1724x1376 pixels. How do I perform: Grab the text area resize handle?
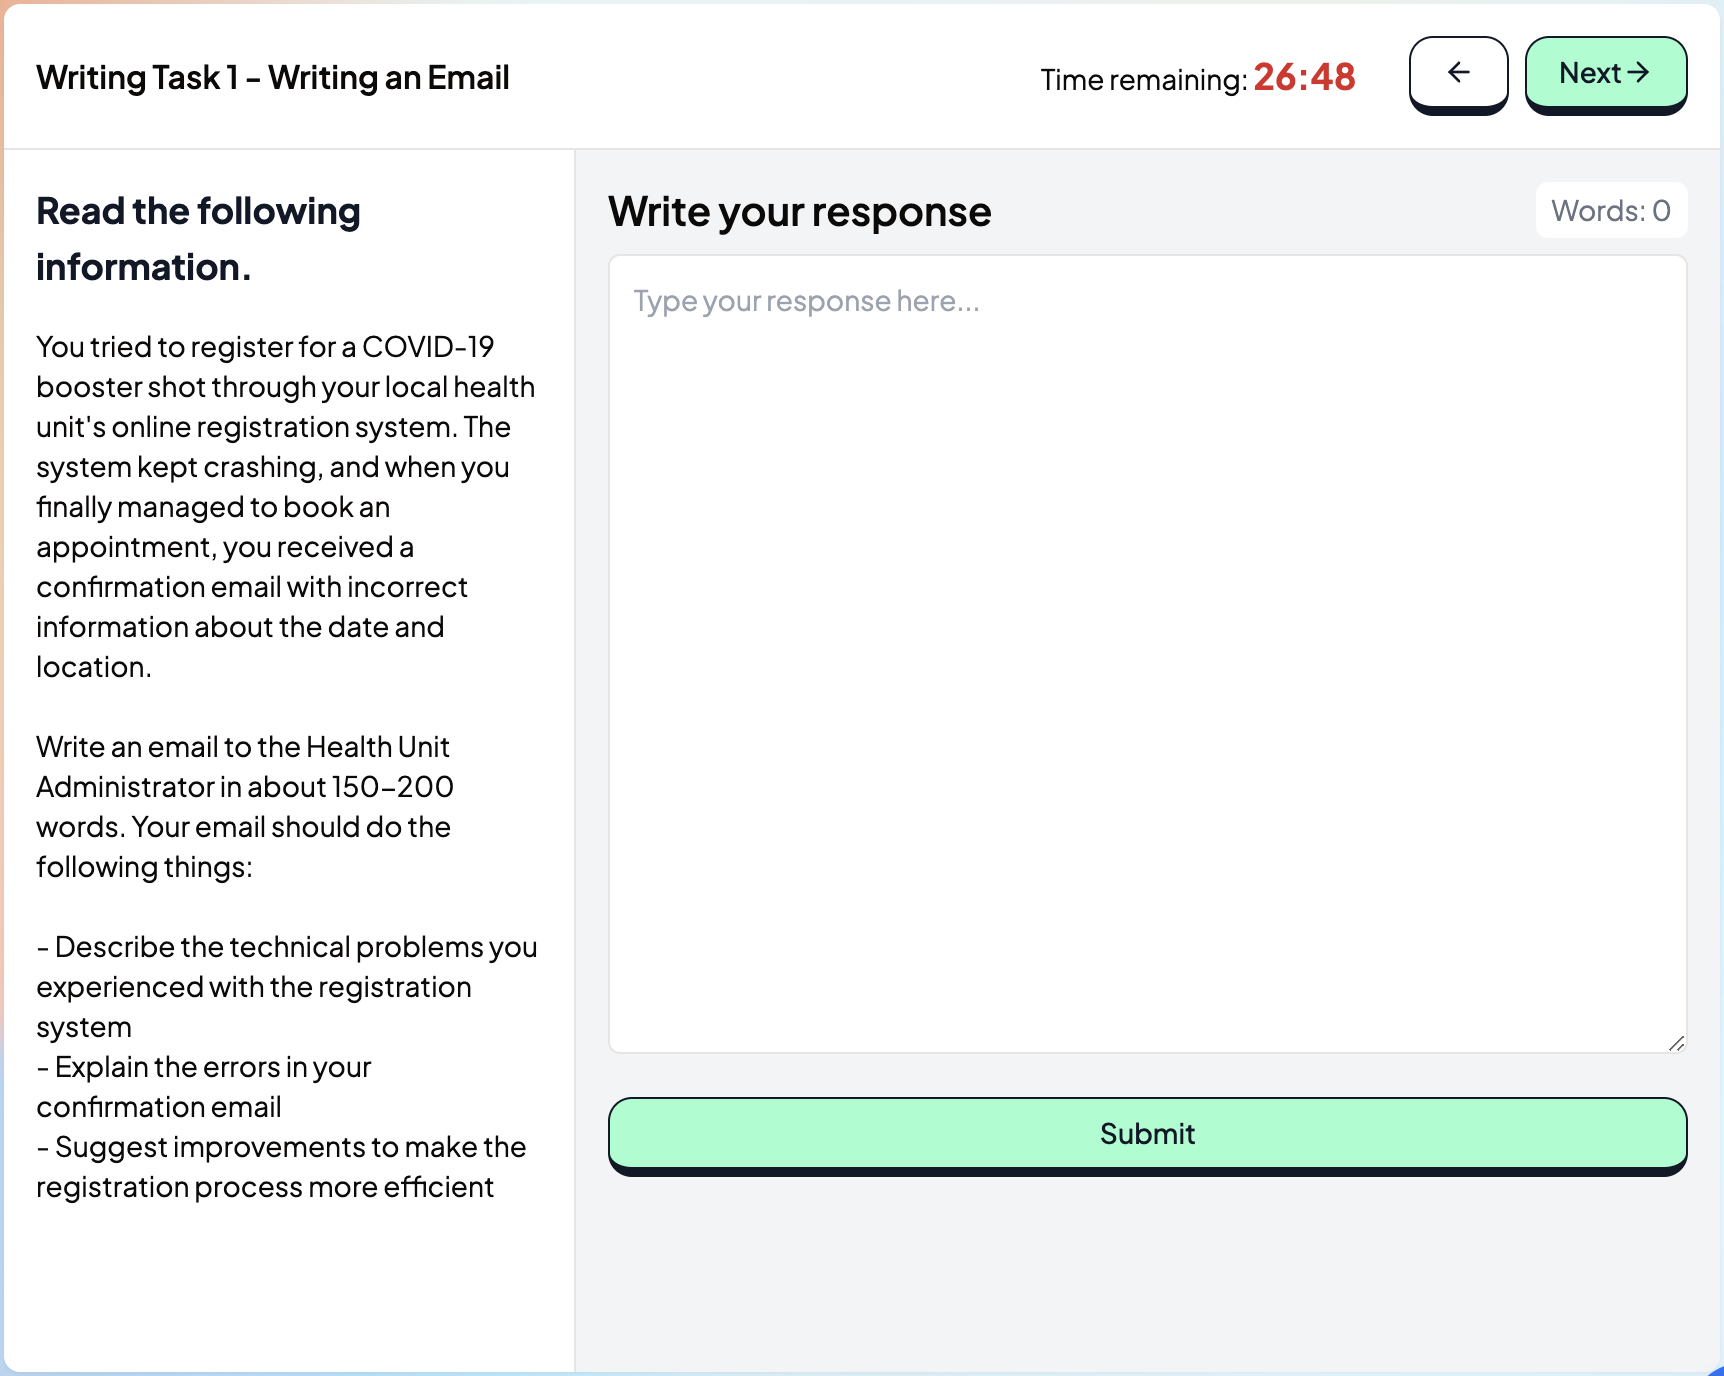click(1676, 1043)
